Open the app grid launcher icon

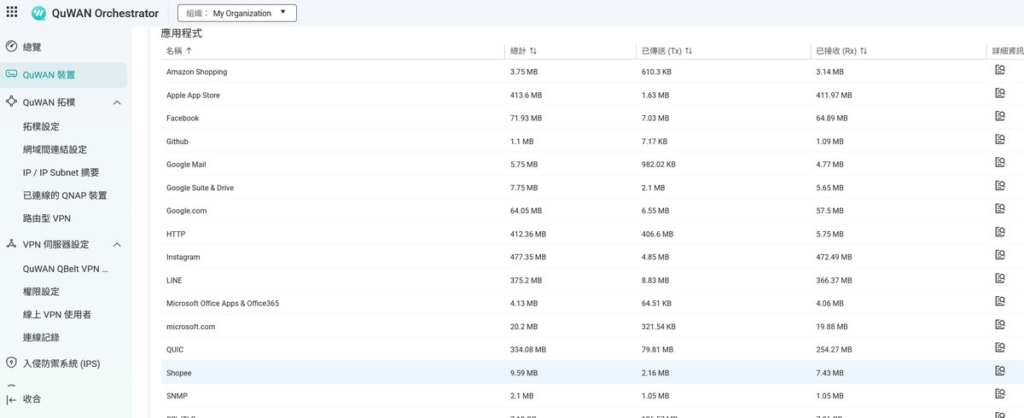point(11,13)
